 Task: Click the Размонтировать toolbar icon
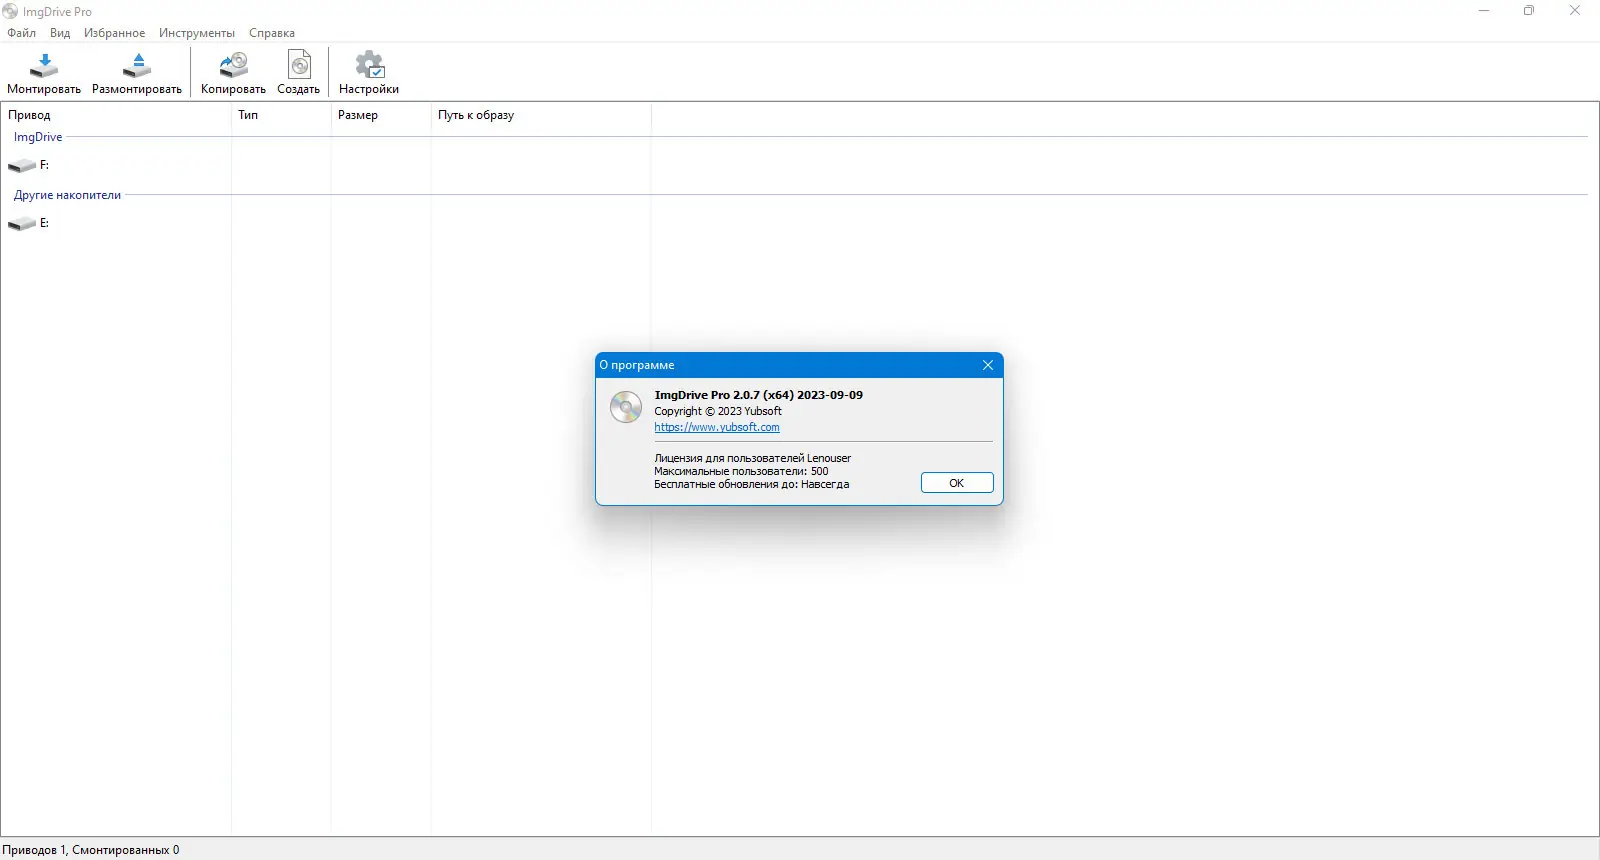tap(137, 66)
